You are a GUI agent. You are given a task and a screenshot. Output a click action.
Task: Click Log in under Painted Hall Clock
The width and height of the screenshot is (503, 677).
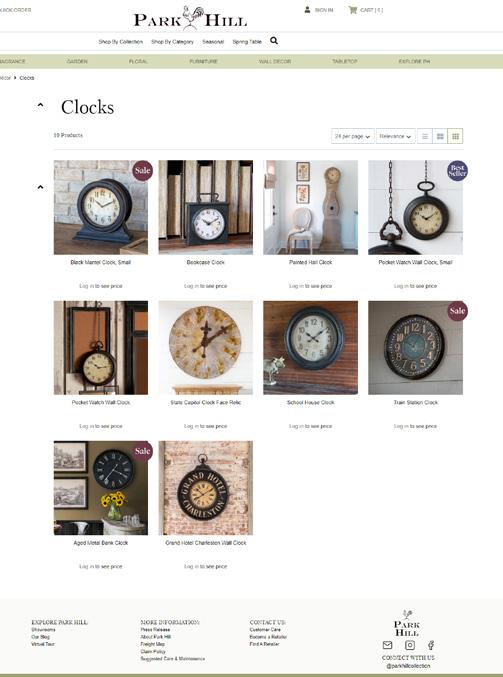pyautogui.click(x=296, y=286)
